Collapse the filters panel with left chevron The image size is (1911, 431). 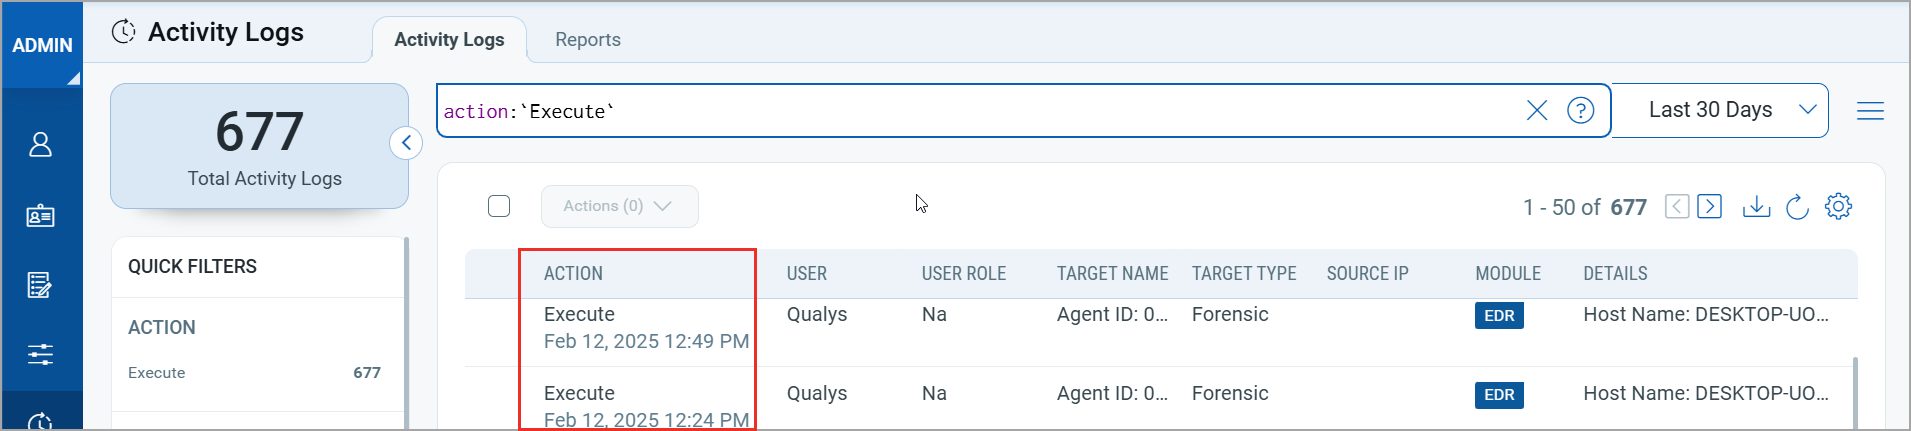(406, 143)
